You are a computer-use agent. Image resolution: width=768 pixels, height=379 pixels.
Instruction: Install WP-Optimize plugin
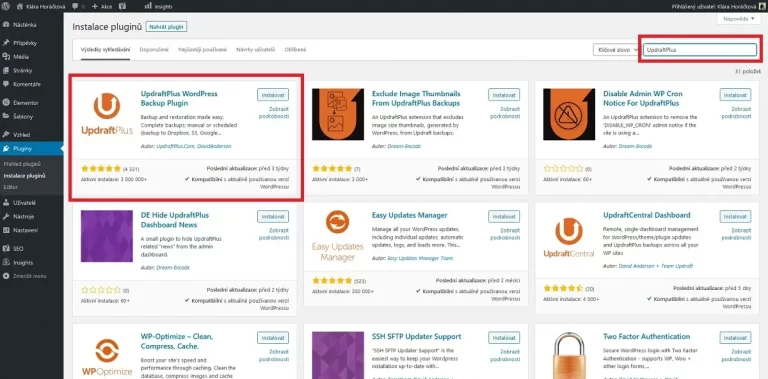click(x=273, y=337)
